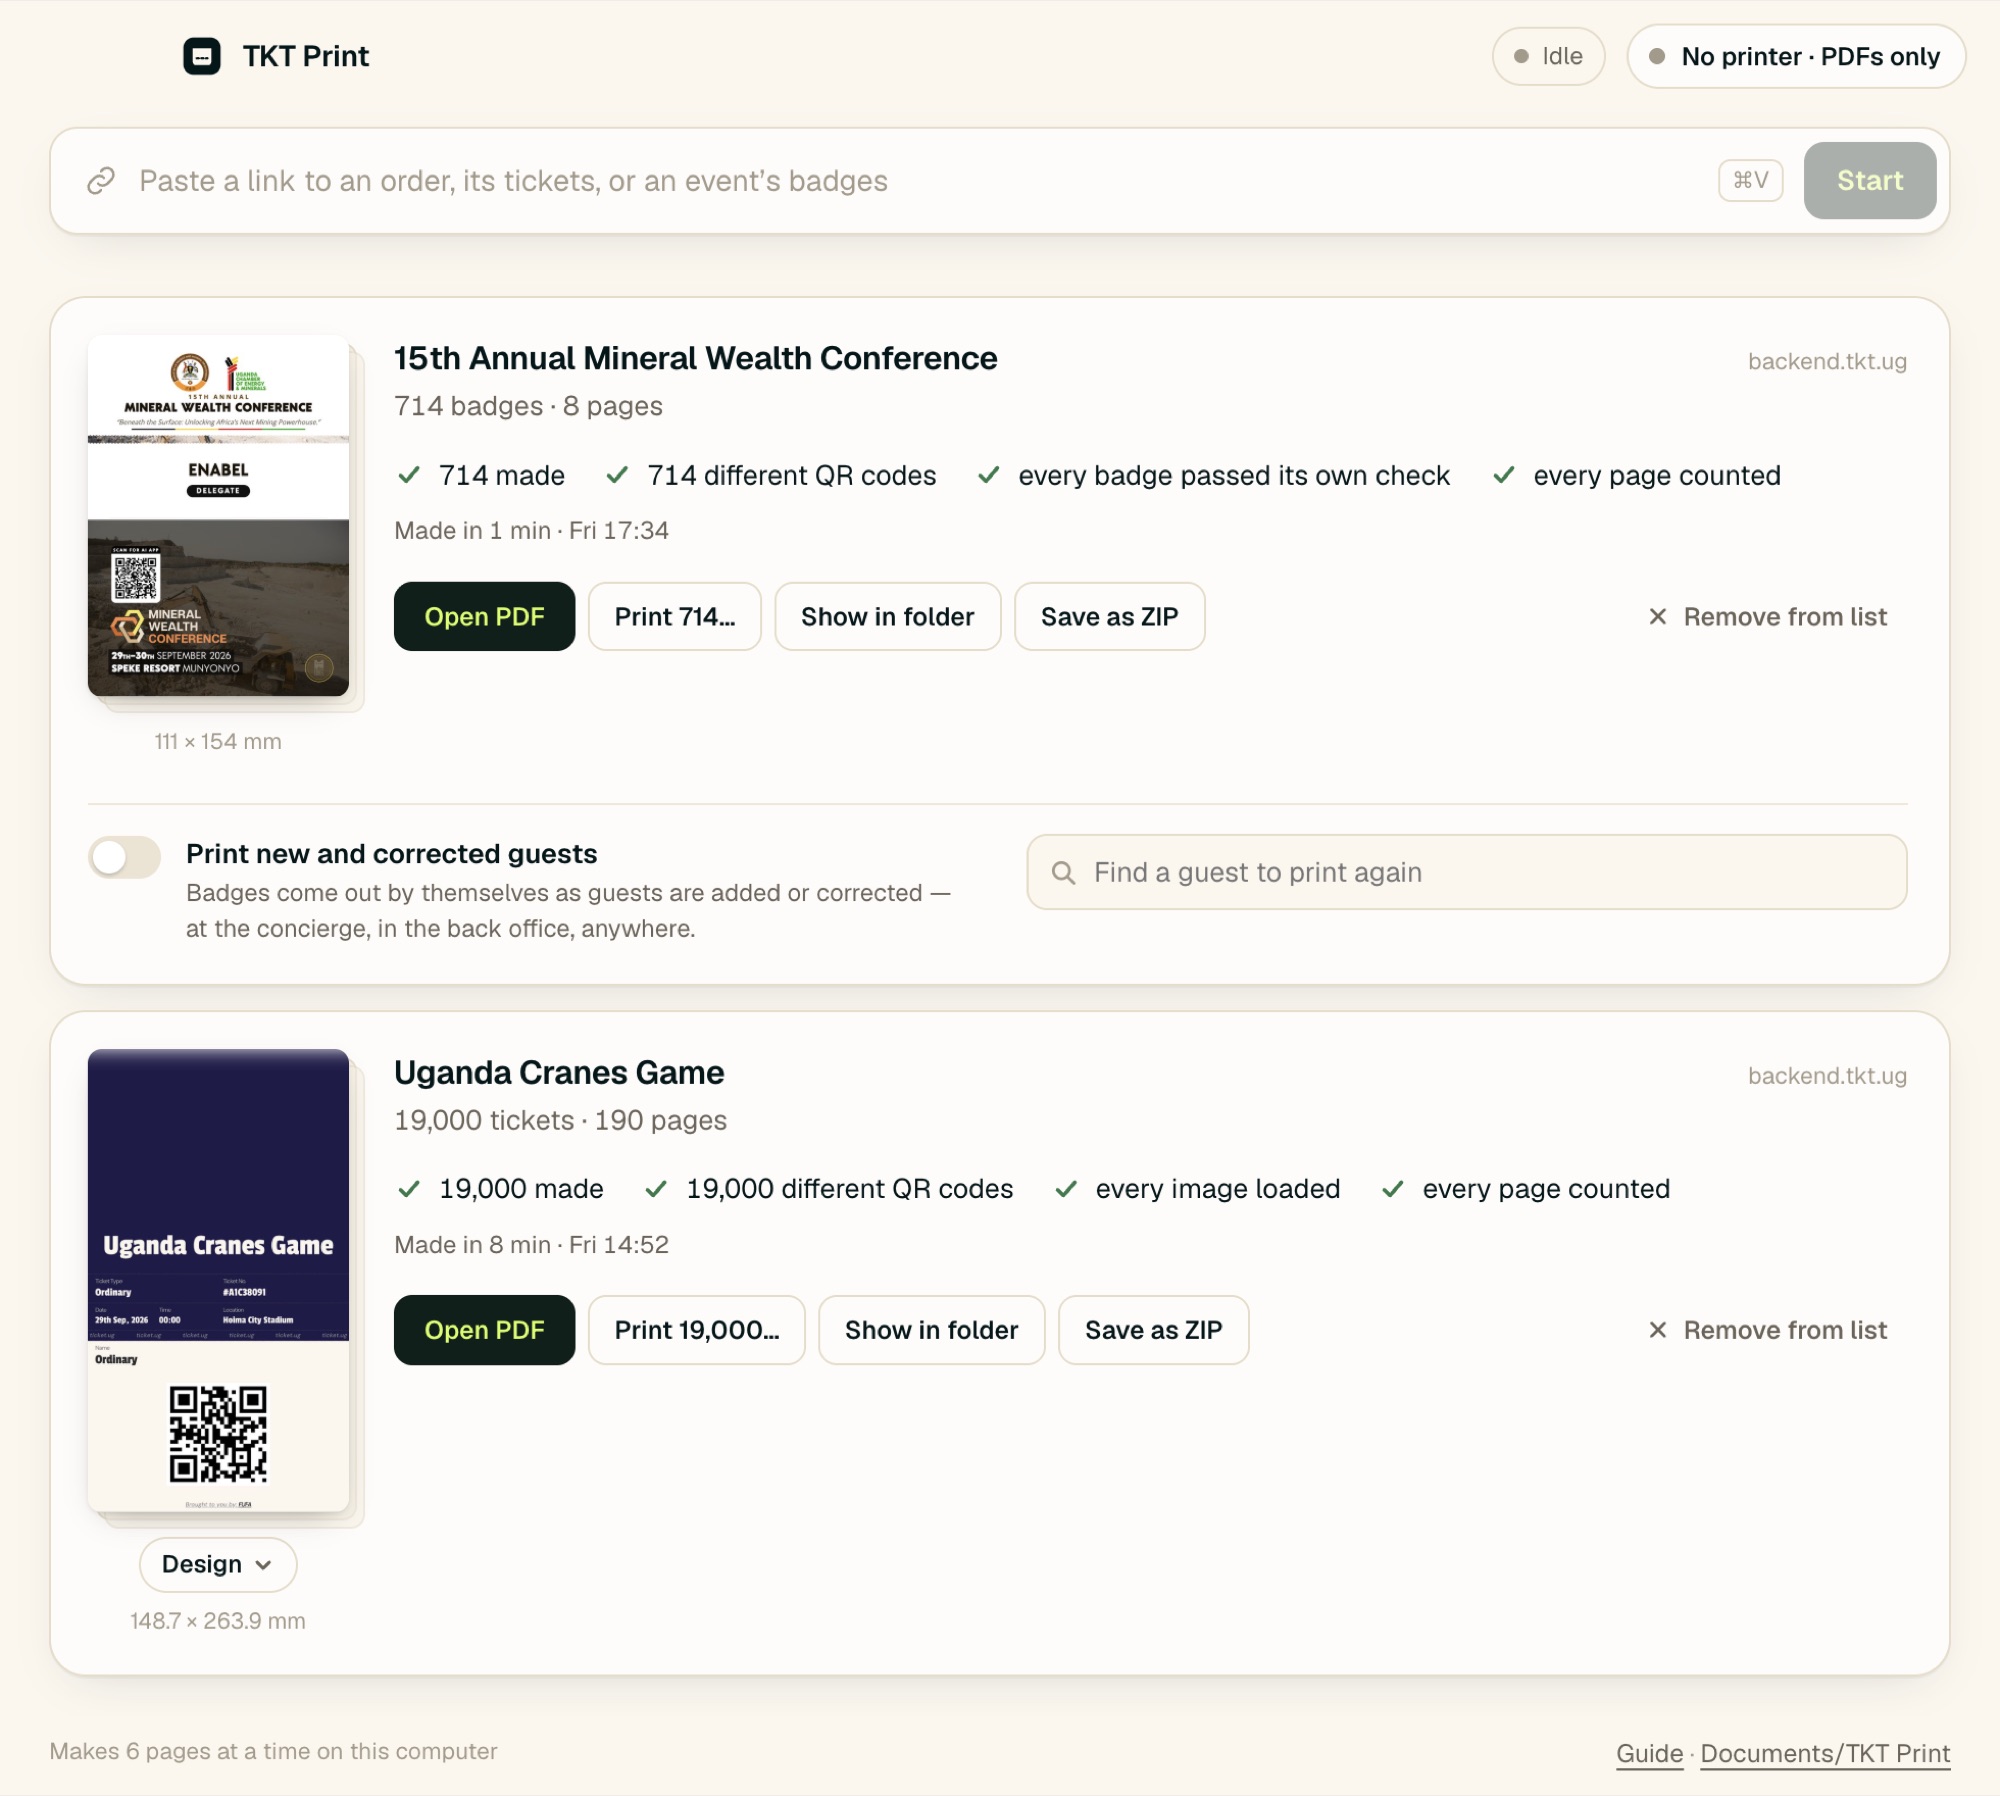Click Made in 1 min · Fri 17:34

(x=531, y=531)
